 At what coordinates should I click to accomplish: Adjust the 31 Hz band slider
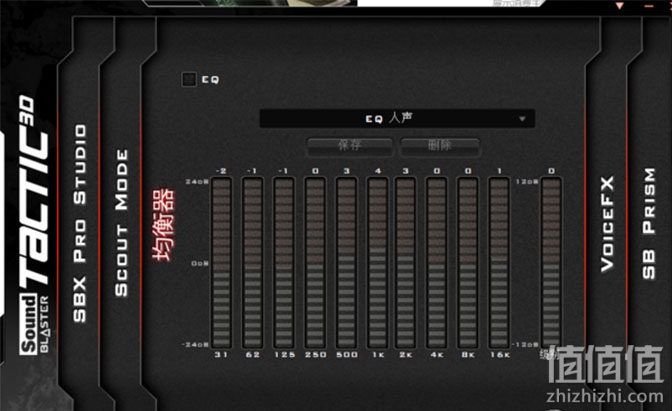point(221,263)
